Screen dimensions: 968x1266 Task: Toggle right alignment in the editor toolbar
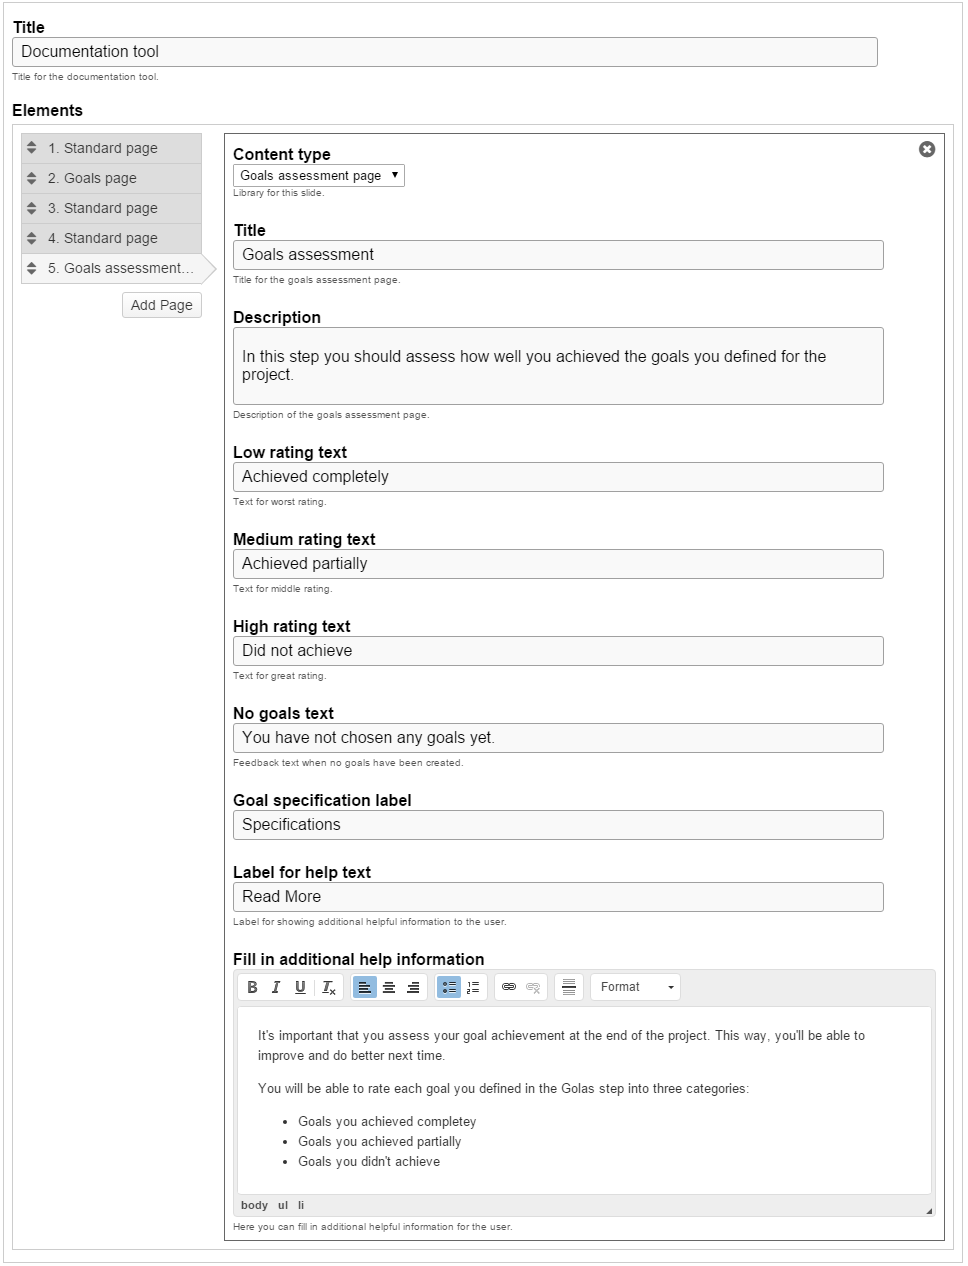[x=413, y=987]
